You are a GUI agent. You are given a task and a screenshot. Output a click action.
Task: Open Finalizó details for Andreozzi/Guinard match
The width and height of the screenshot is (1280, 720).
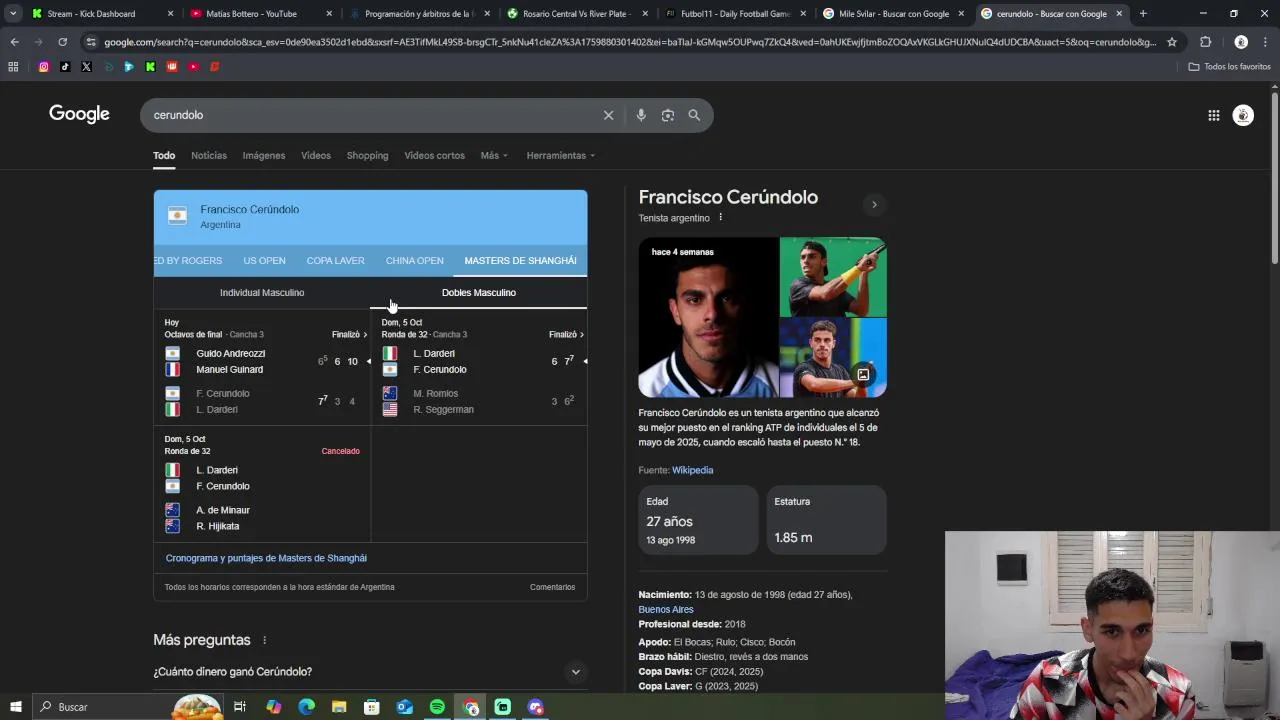pyautogui.click(x=349, y=335)
